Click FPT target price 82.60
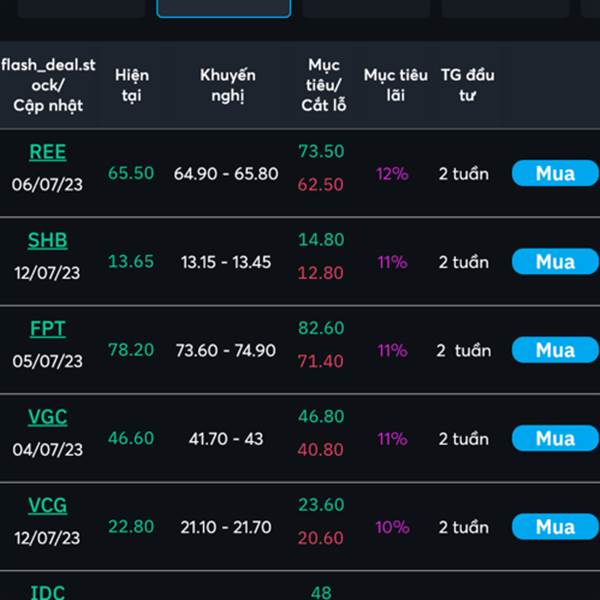600x600 pixels. (x=321, y=328)
